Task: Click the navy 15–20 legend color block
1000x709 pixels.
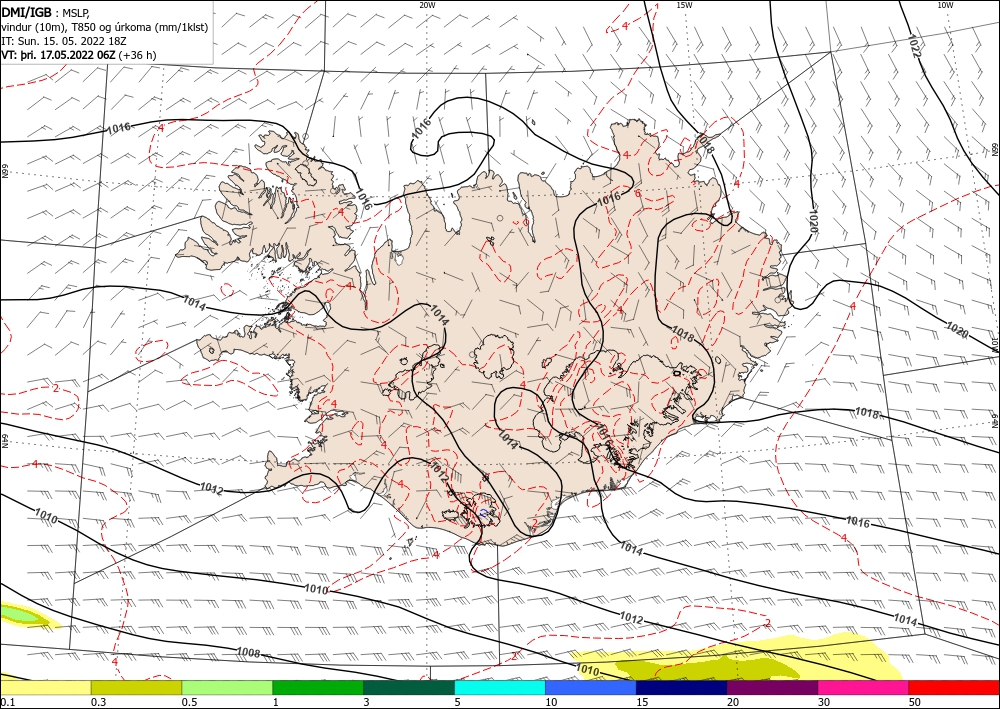Action: [x=682, y=687]
